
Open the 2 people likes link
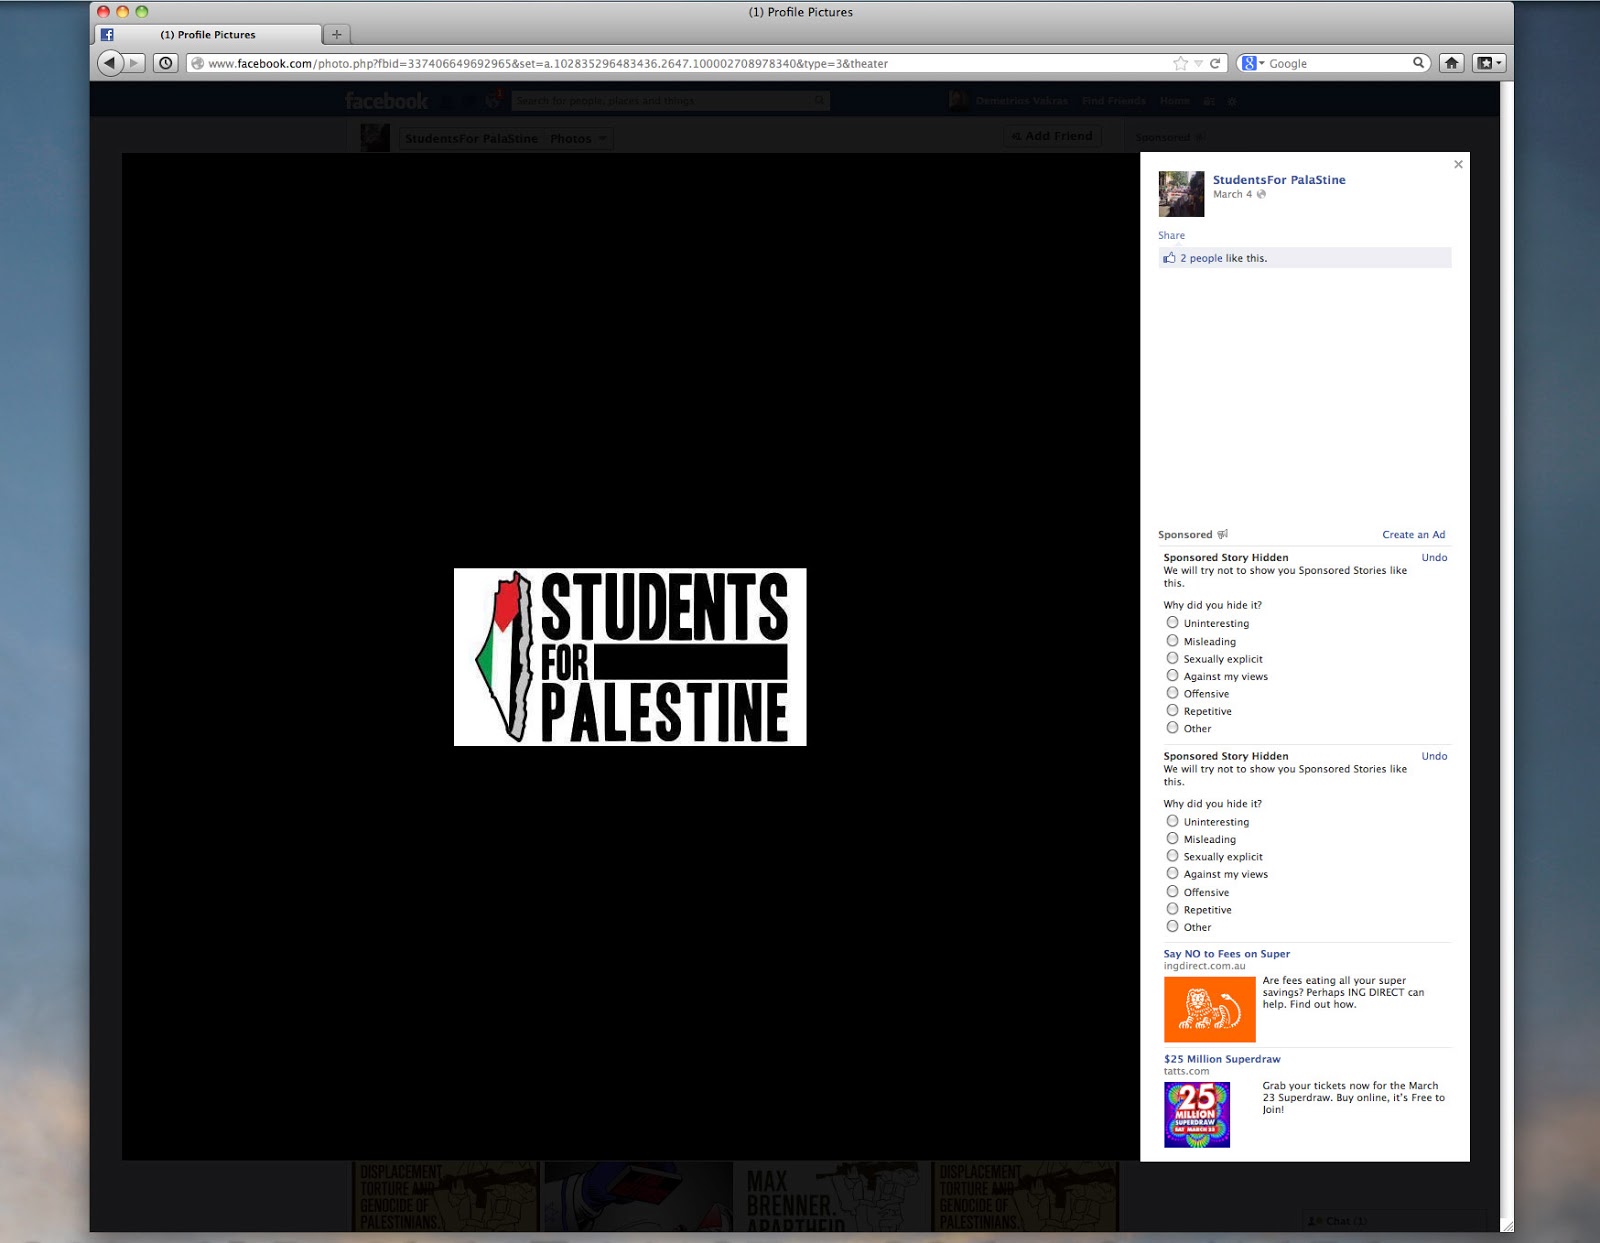pyautogui.click(x=1201, y=258)
